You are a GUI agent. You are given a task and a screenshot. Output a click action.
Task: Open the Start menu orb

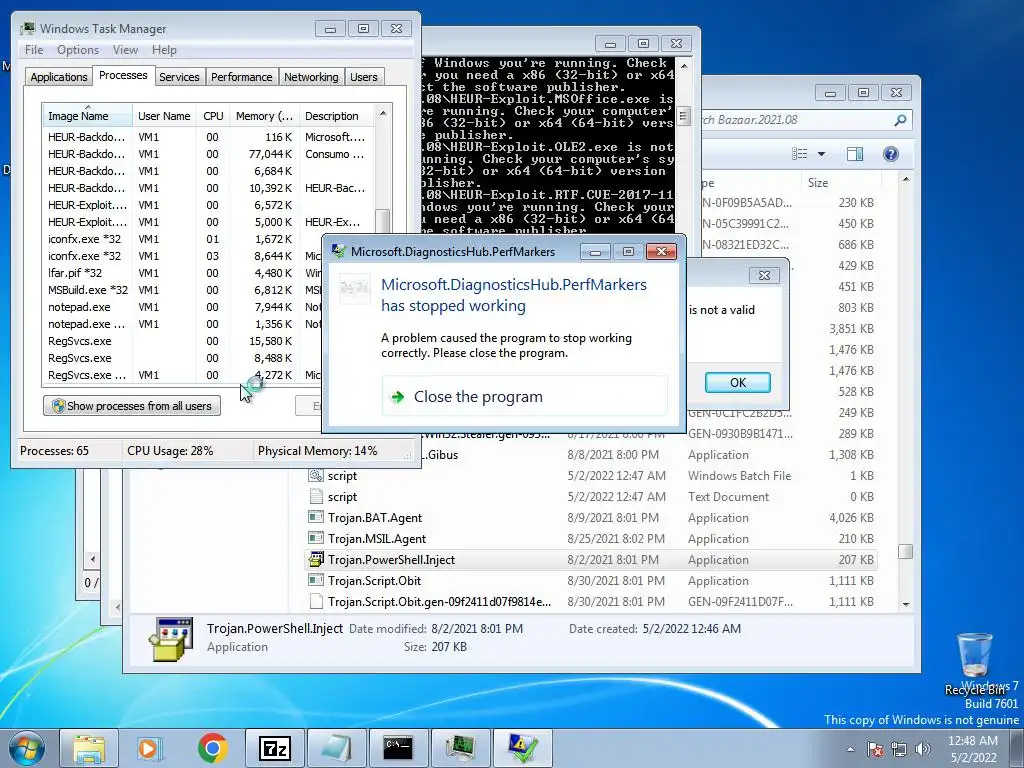click(x=26, y=748)
